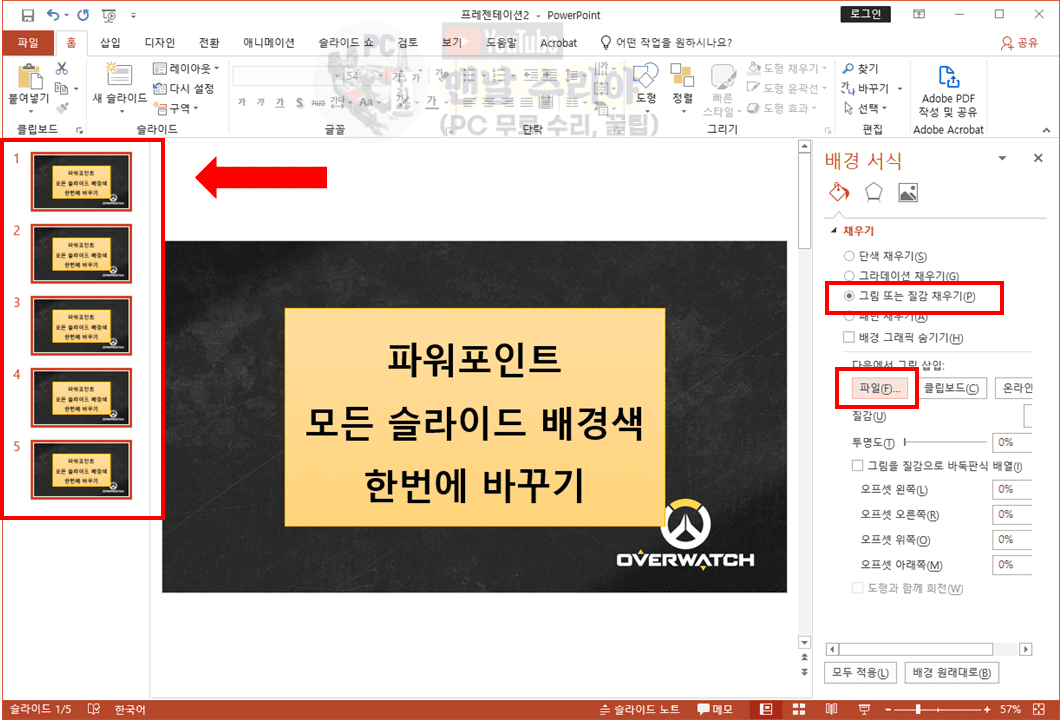Click the Find magnifier tool
Screen dimensions: 1060x720
[x=860, y=68]
